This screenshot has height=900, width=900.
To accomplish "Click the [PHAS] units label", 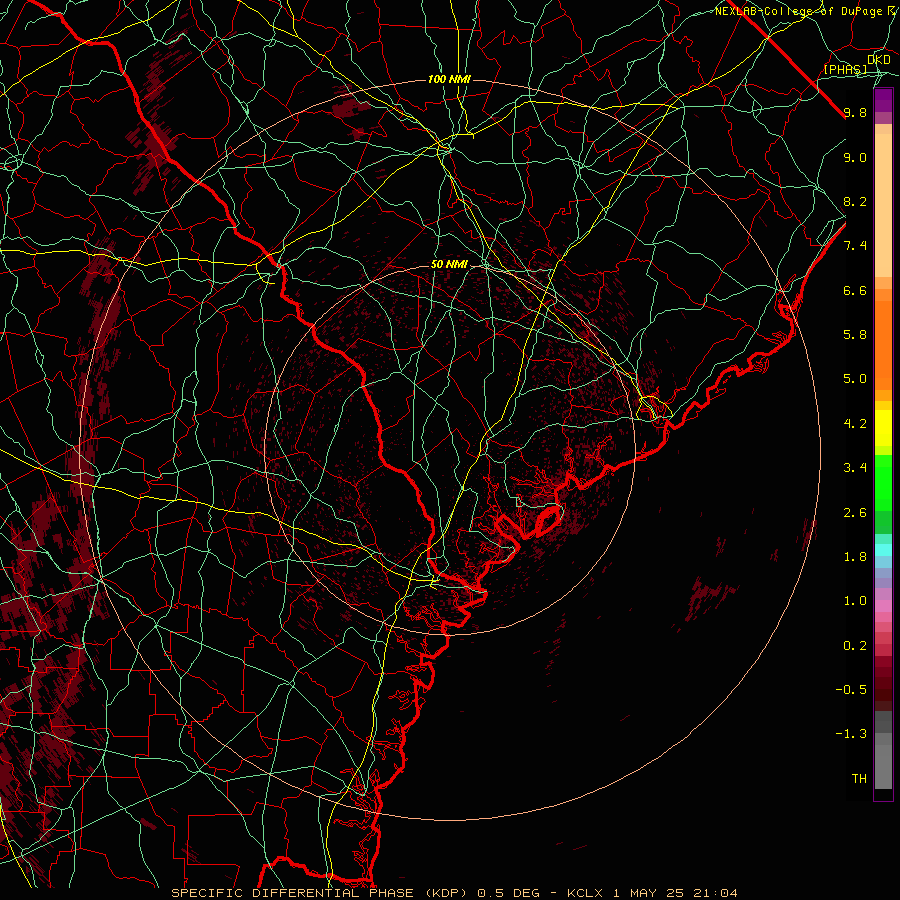I will click(x=845, y=69).
